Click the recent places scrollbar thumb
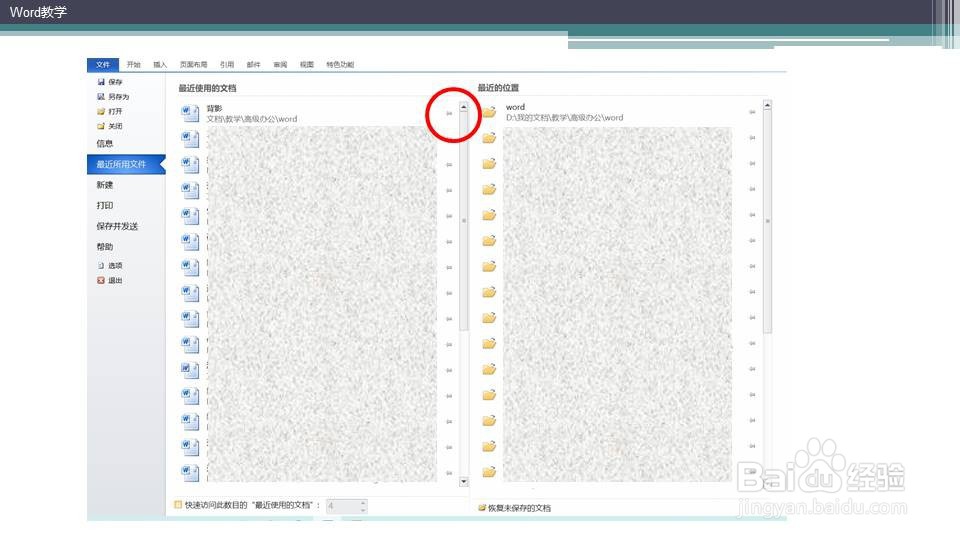 pos(767,222)
